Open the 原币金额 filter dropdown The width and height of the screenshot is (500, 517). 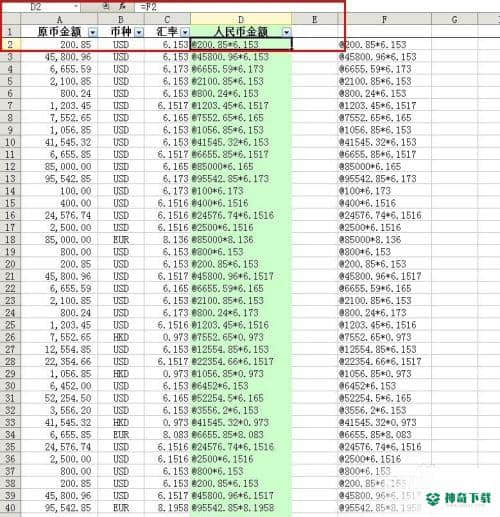pyautogui.click(x=92, y=32)
